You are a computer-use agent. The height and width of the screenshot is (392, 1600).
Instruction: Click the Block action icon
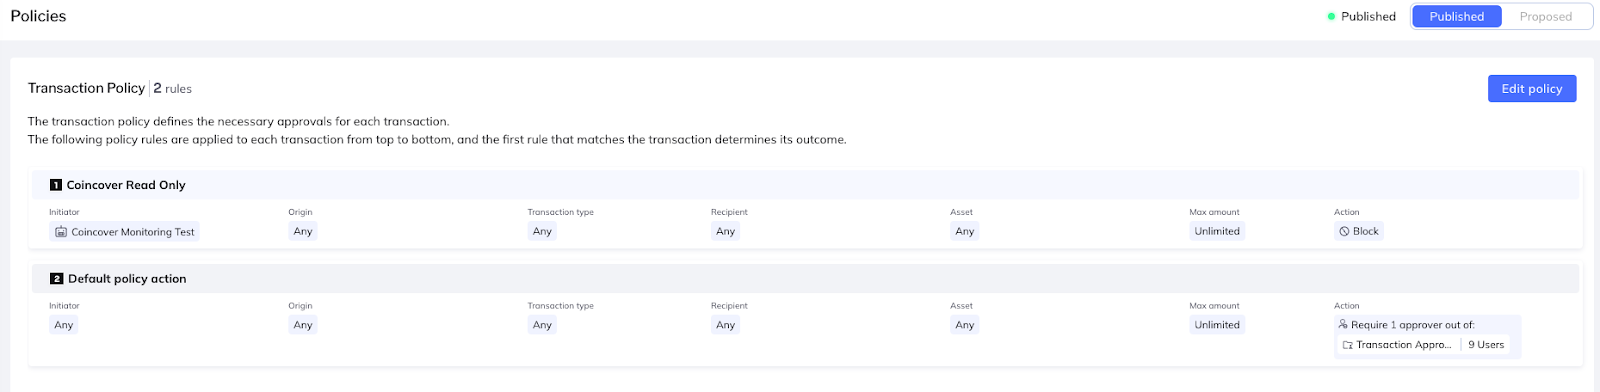1344,232
